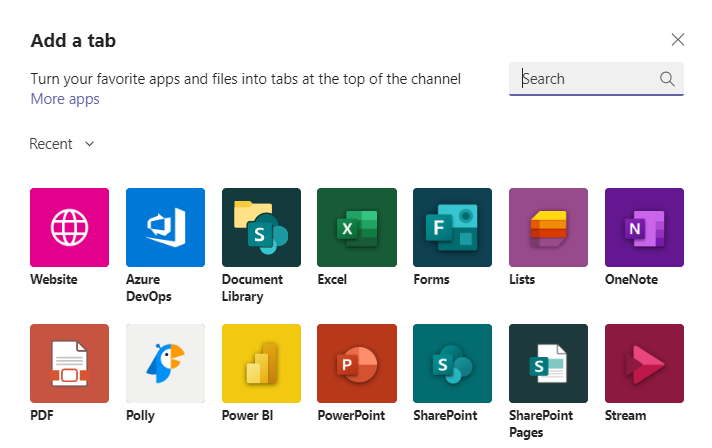
Task: Select the SharePoint Pages app
Action: click(548, 363)
